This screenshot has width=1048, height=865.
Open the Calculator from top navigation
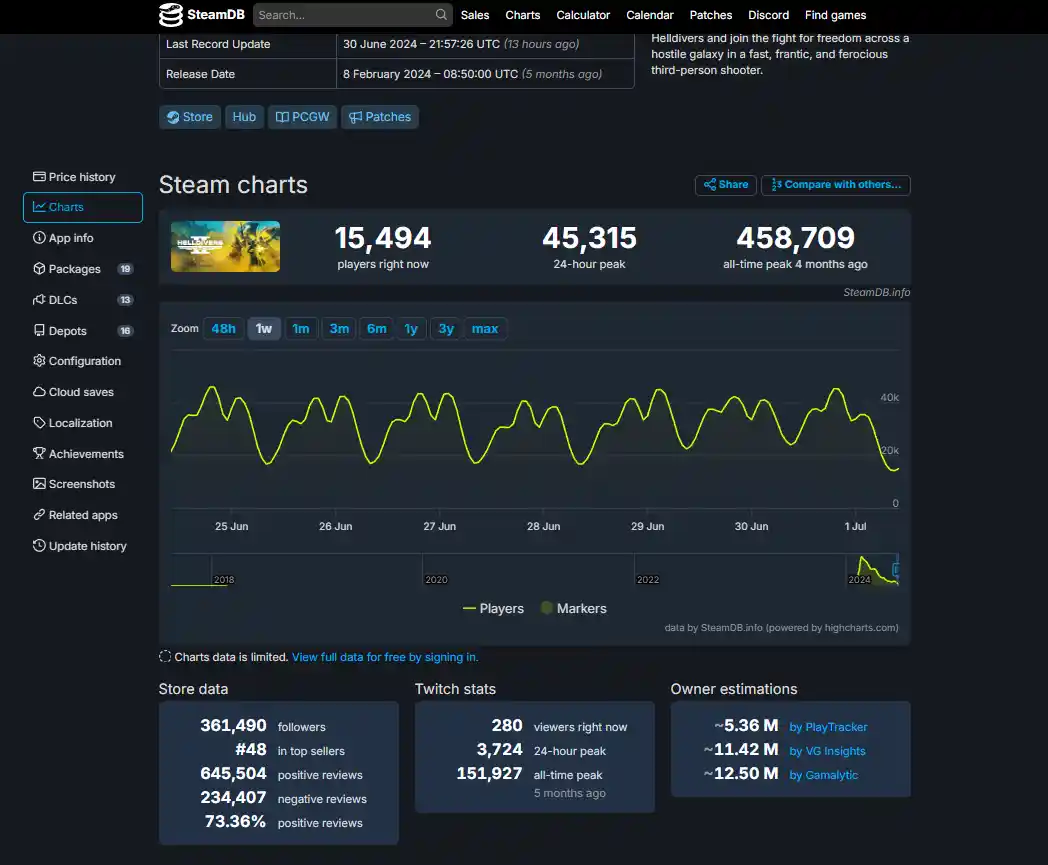[x=583, y=15]
